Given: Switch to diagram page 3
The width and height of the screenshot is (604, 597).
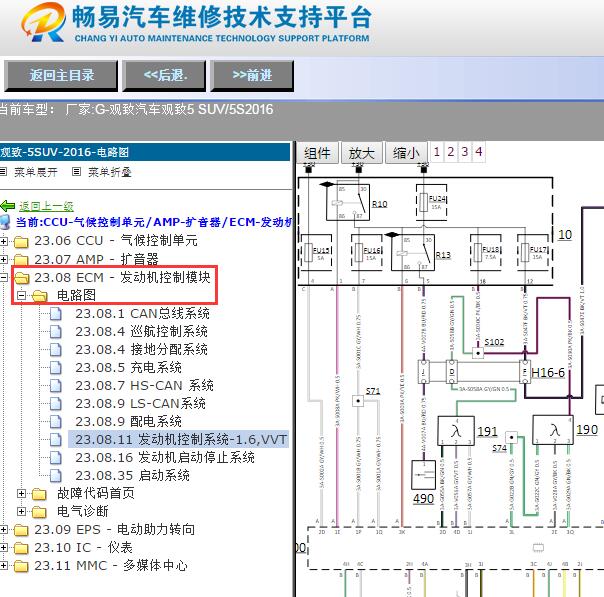Looking at the screenshot, I should tap(465, 151).
